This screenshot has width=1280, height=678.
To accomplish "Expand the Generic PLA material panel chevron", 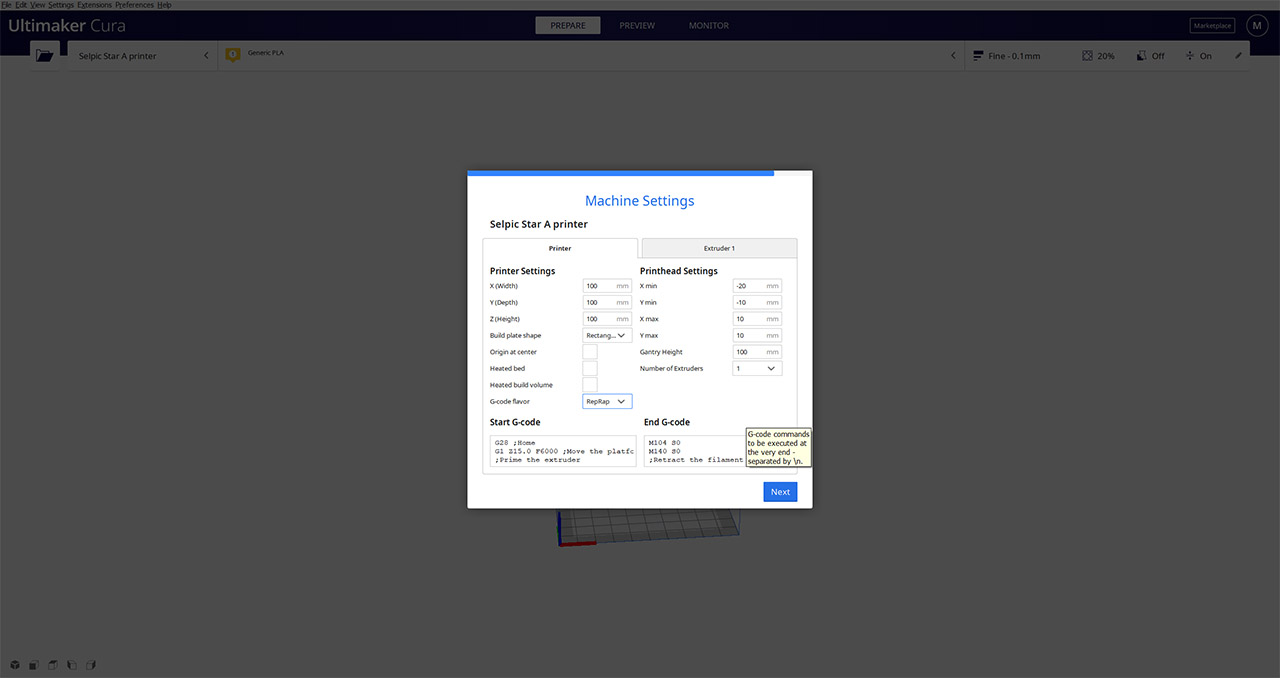I will click(x=953, y=56).
